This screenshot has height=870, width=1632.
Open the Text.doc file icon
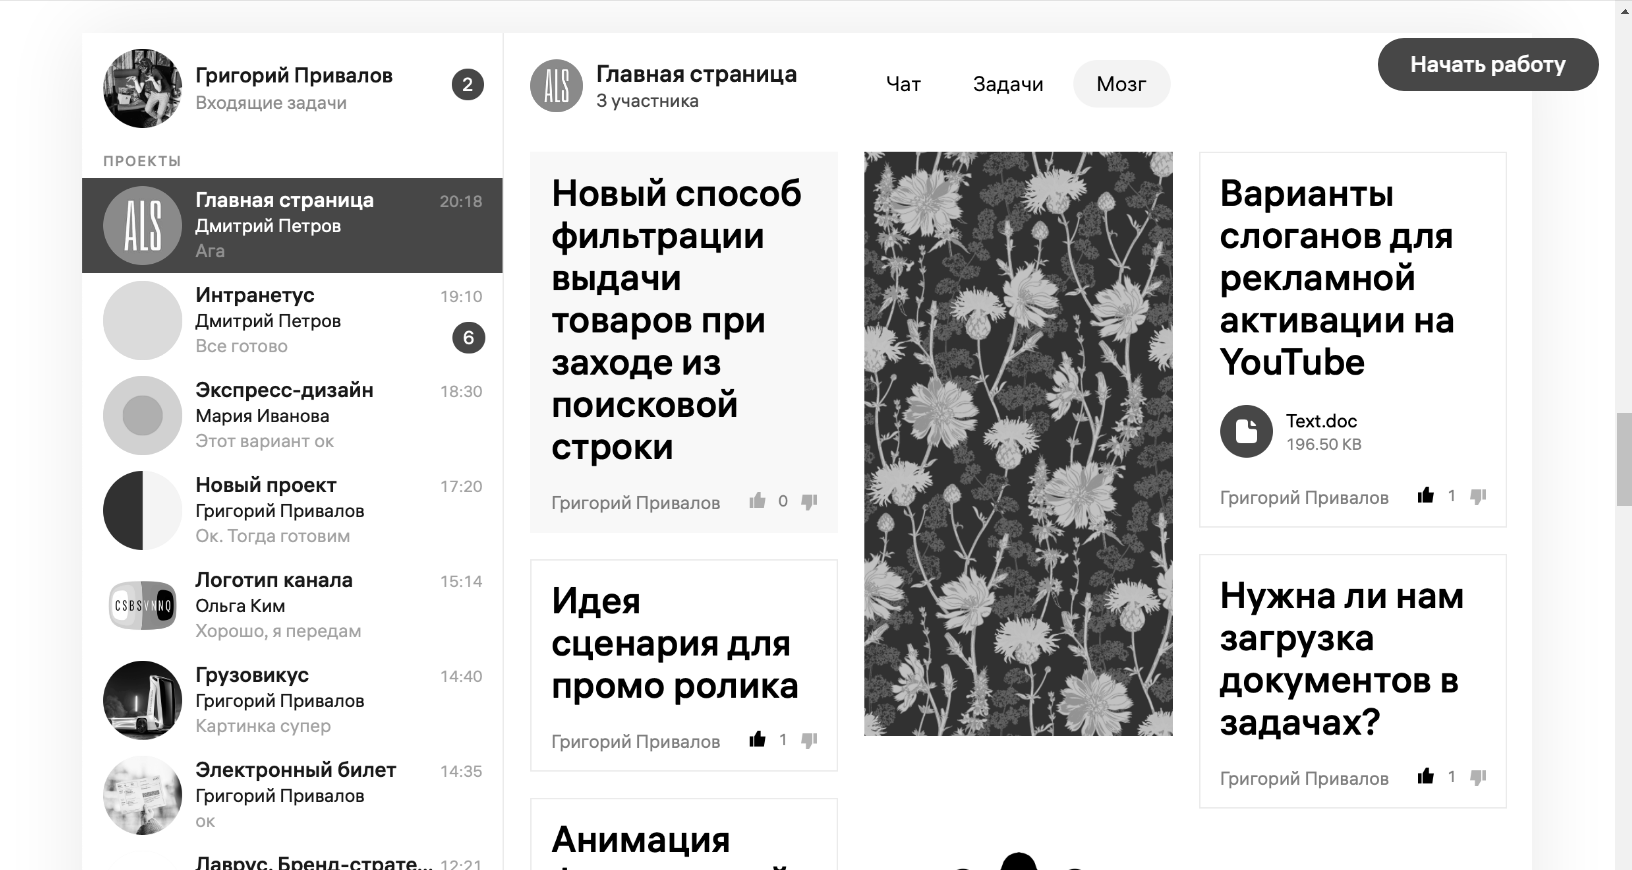[x=1246, y=432]
